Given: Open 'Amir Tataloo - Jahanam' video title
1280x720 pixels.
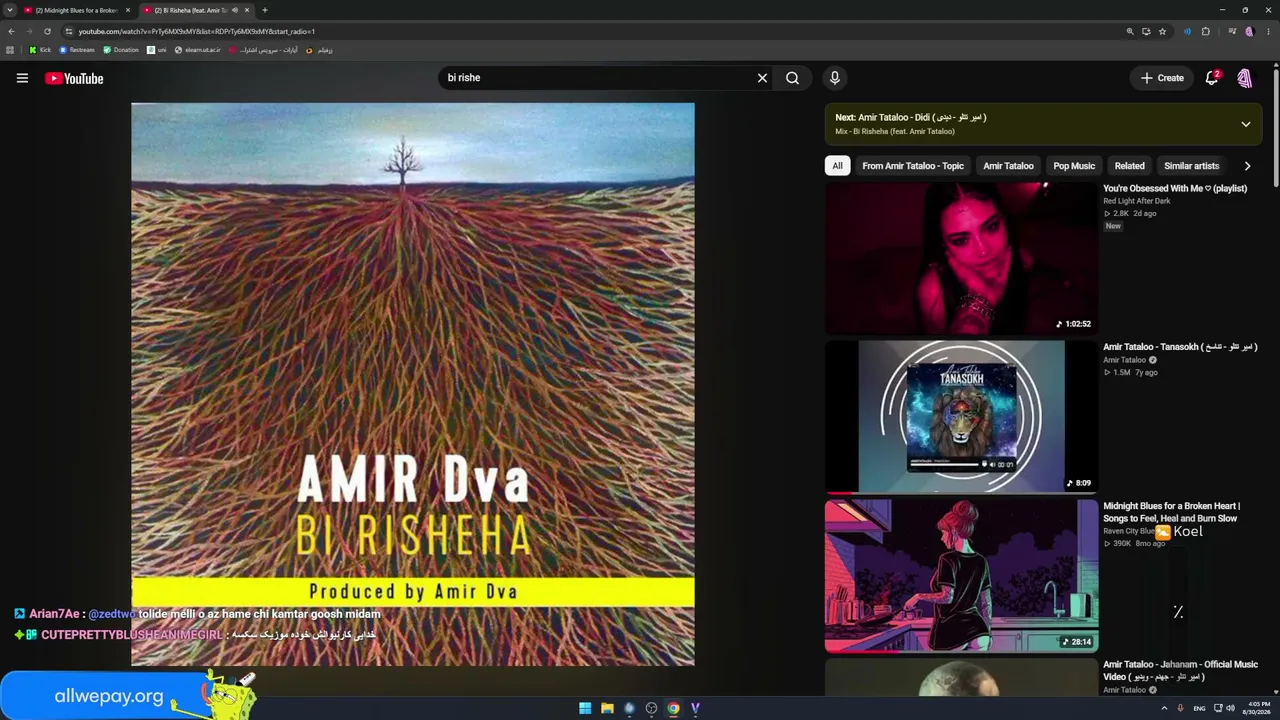Looking at the screenshot, I should (x=1180, y=670).
